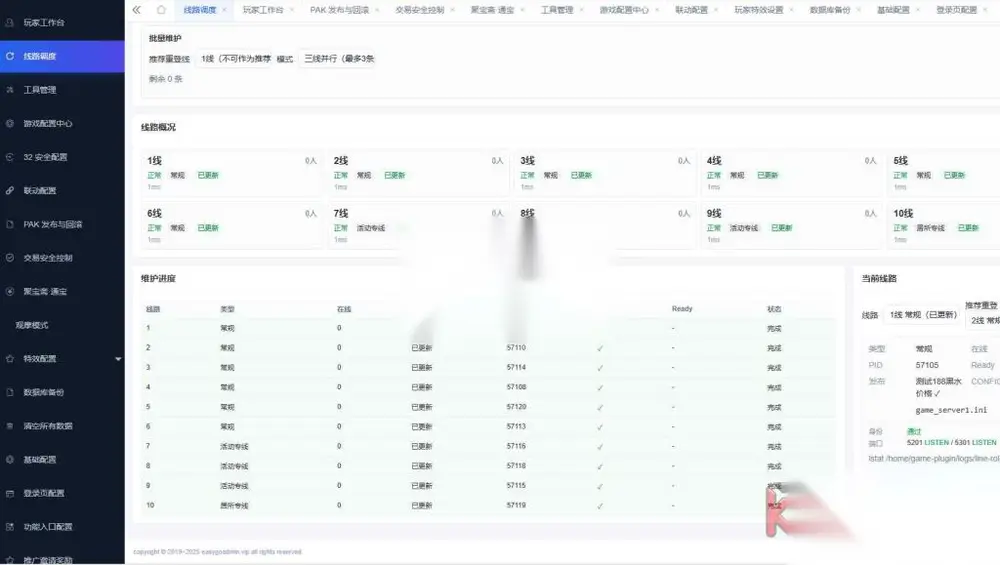Close the 线路调度 tab
Screen dimensions: 1000x565
click(x=224, y=10)
